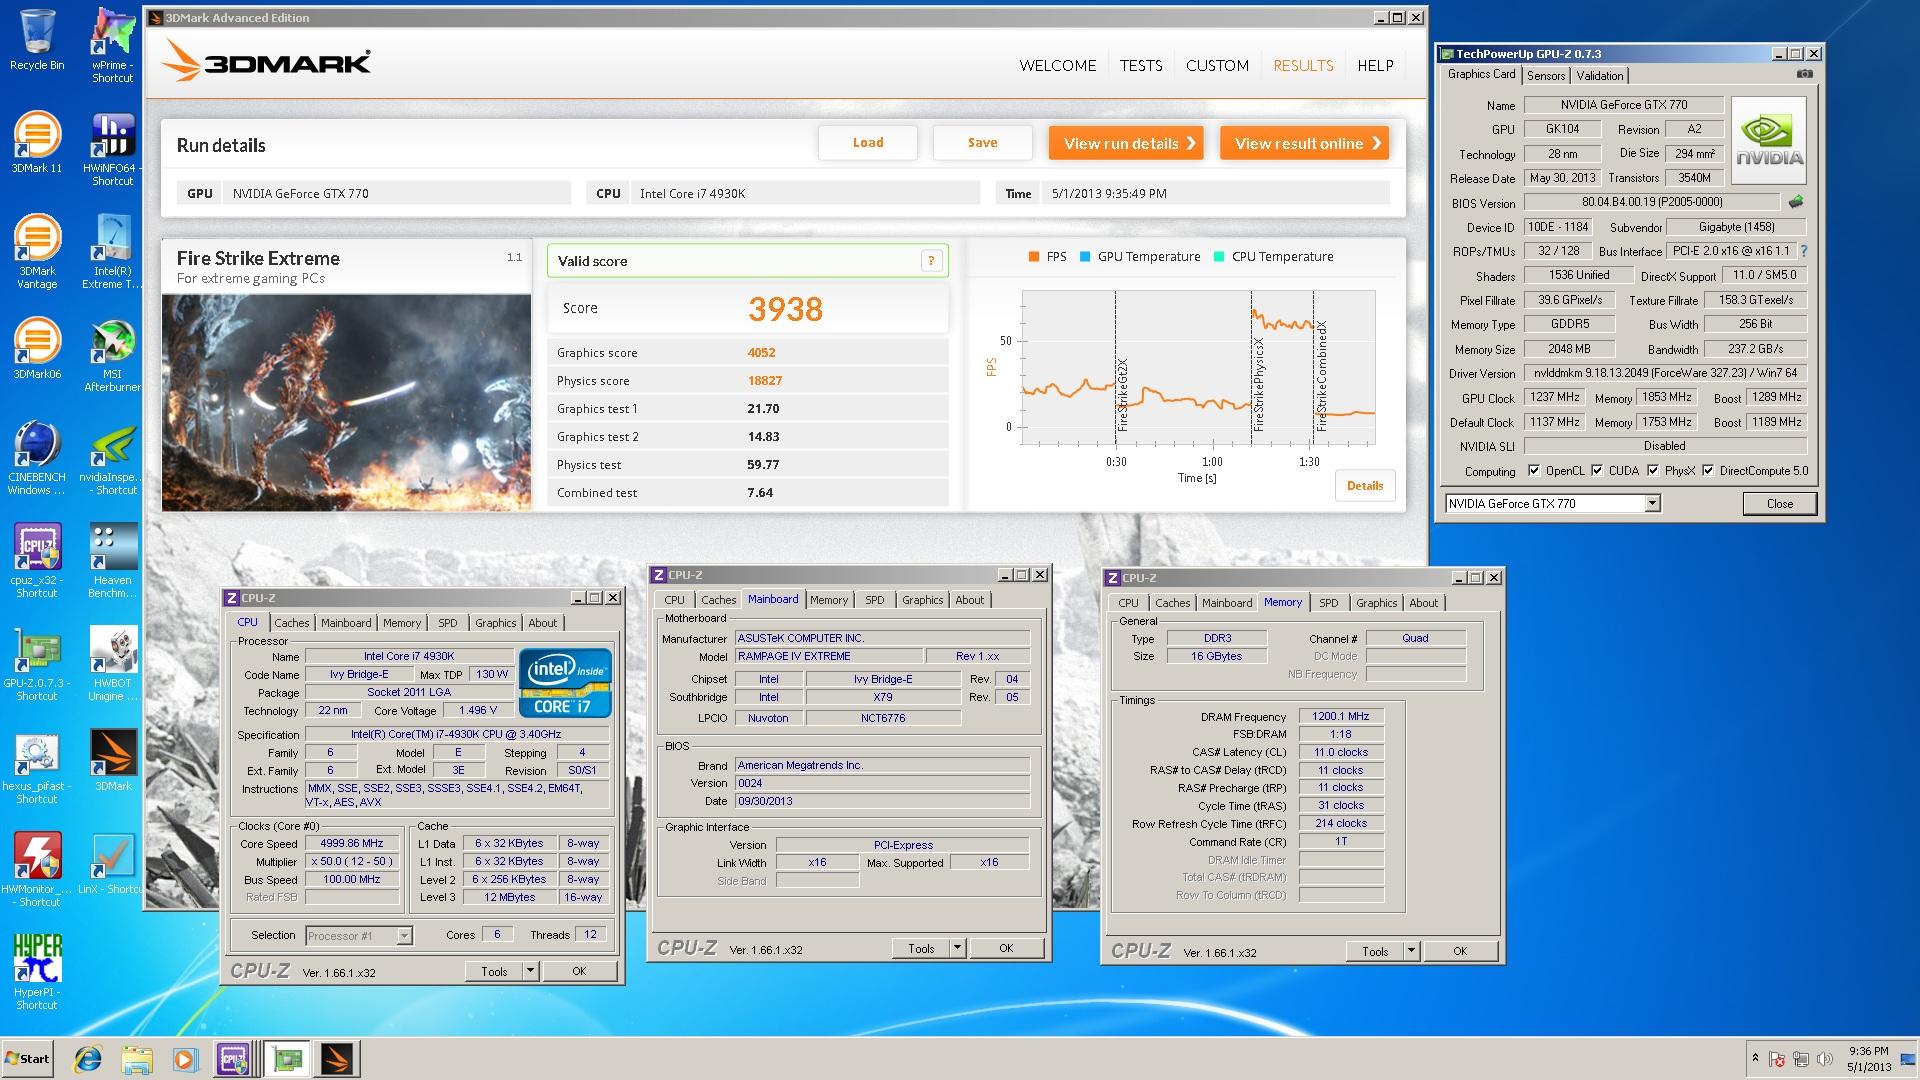Viewport: 1920px width, 1080px height.
Task: Toggle PhysX checkbox in GPU-Z
Action: (x=1653, y=470)
